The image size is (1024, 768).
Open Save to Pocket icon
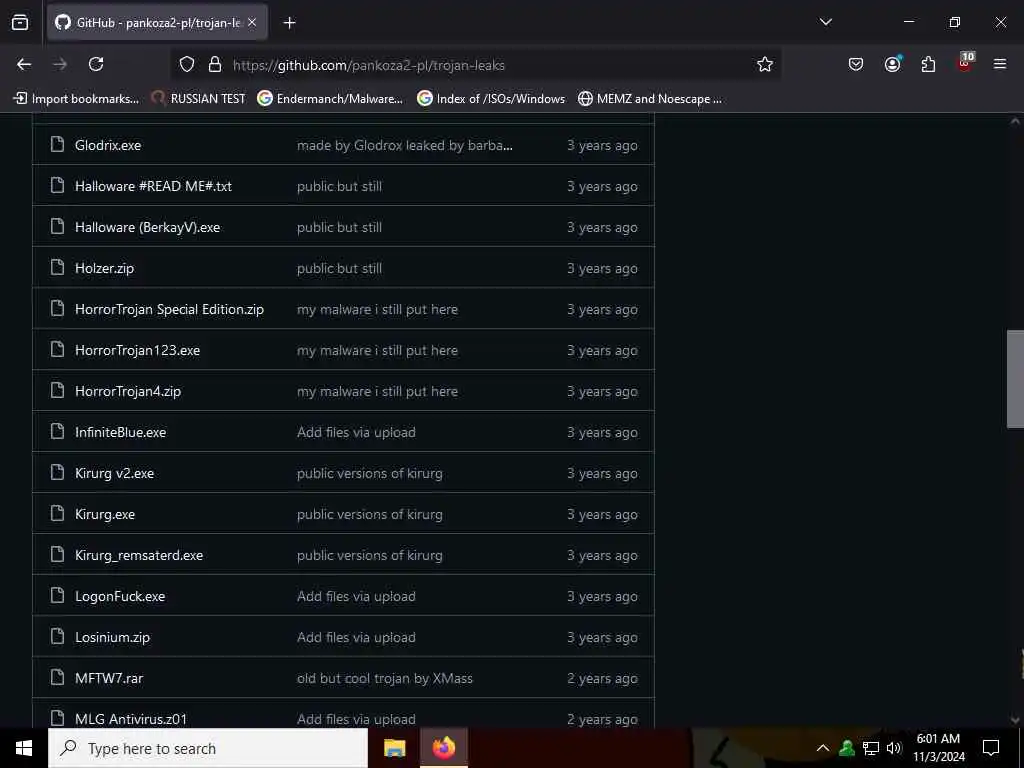coord(856,64)
